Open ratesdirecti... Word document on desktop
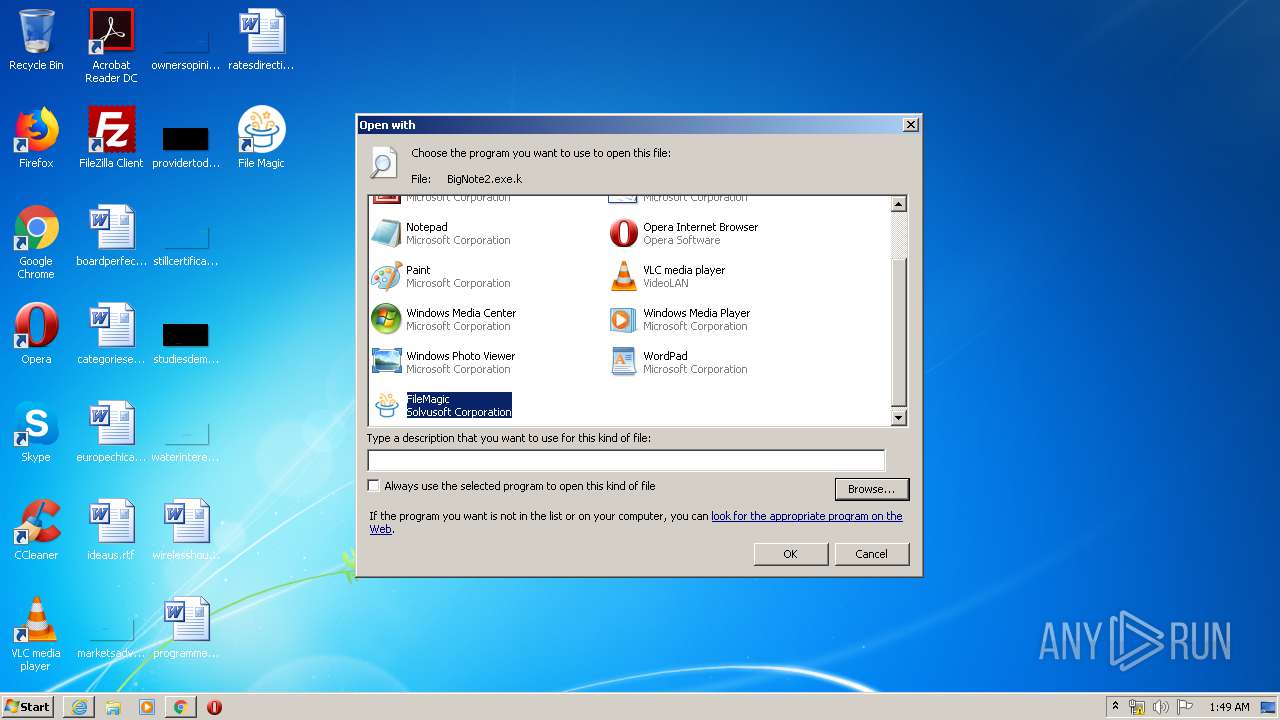 tap(261, 41)
